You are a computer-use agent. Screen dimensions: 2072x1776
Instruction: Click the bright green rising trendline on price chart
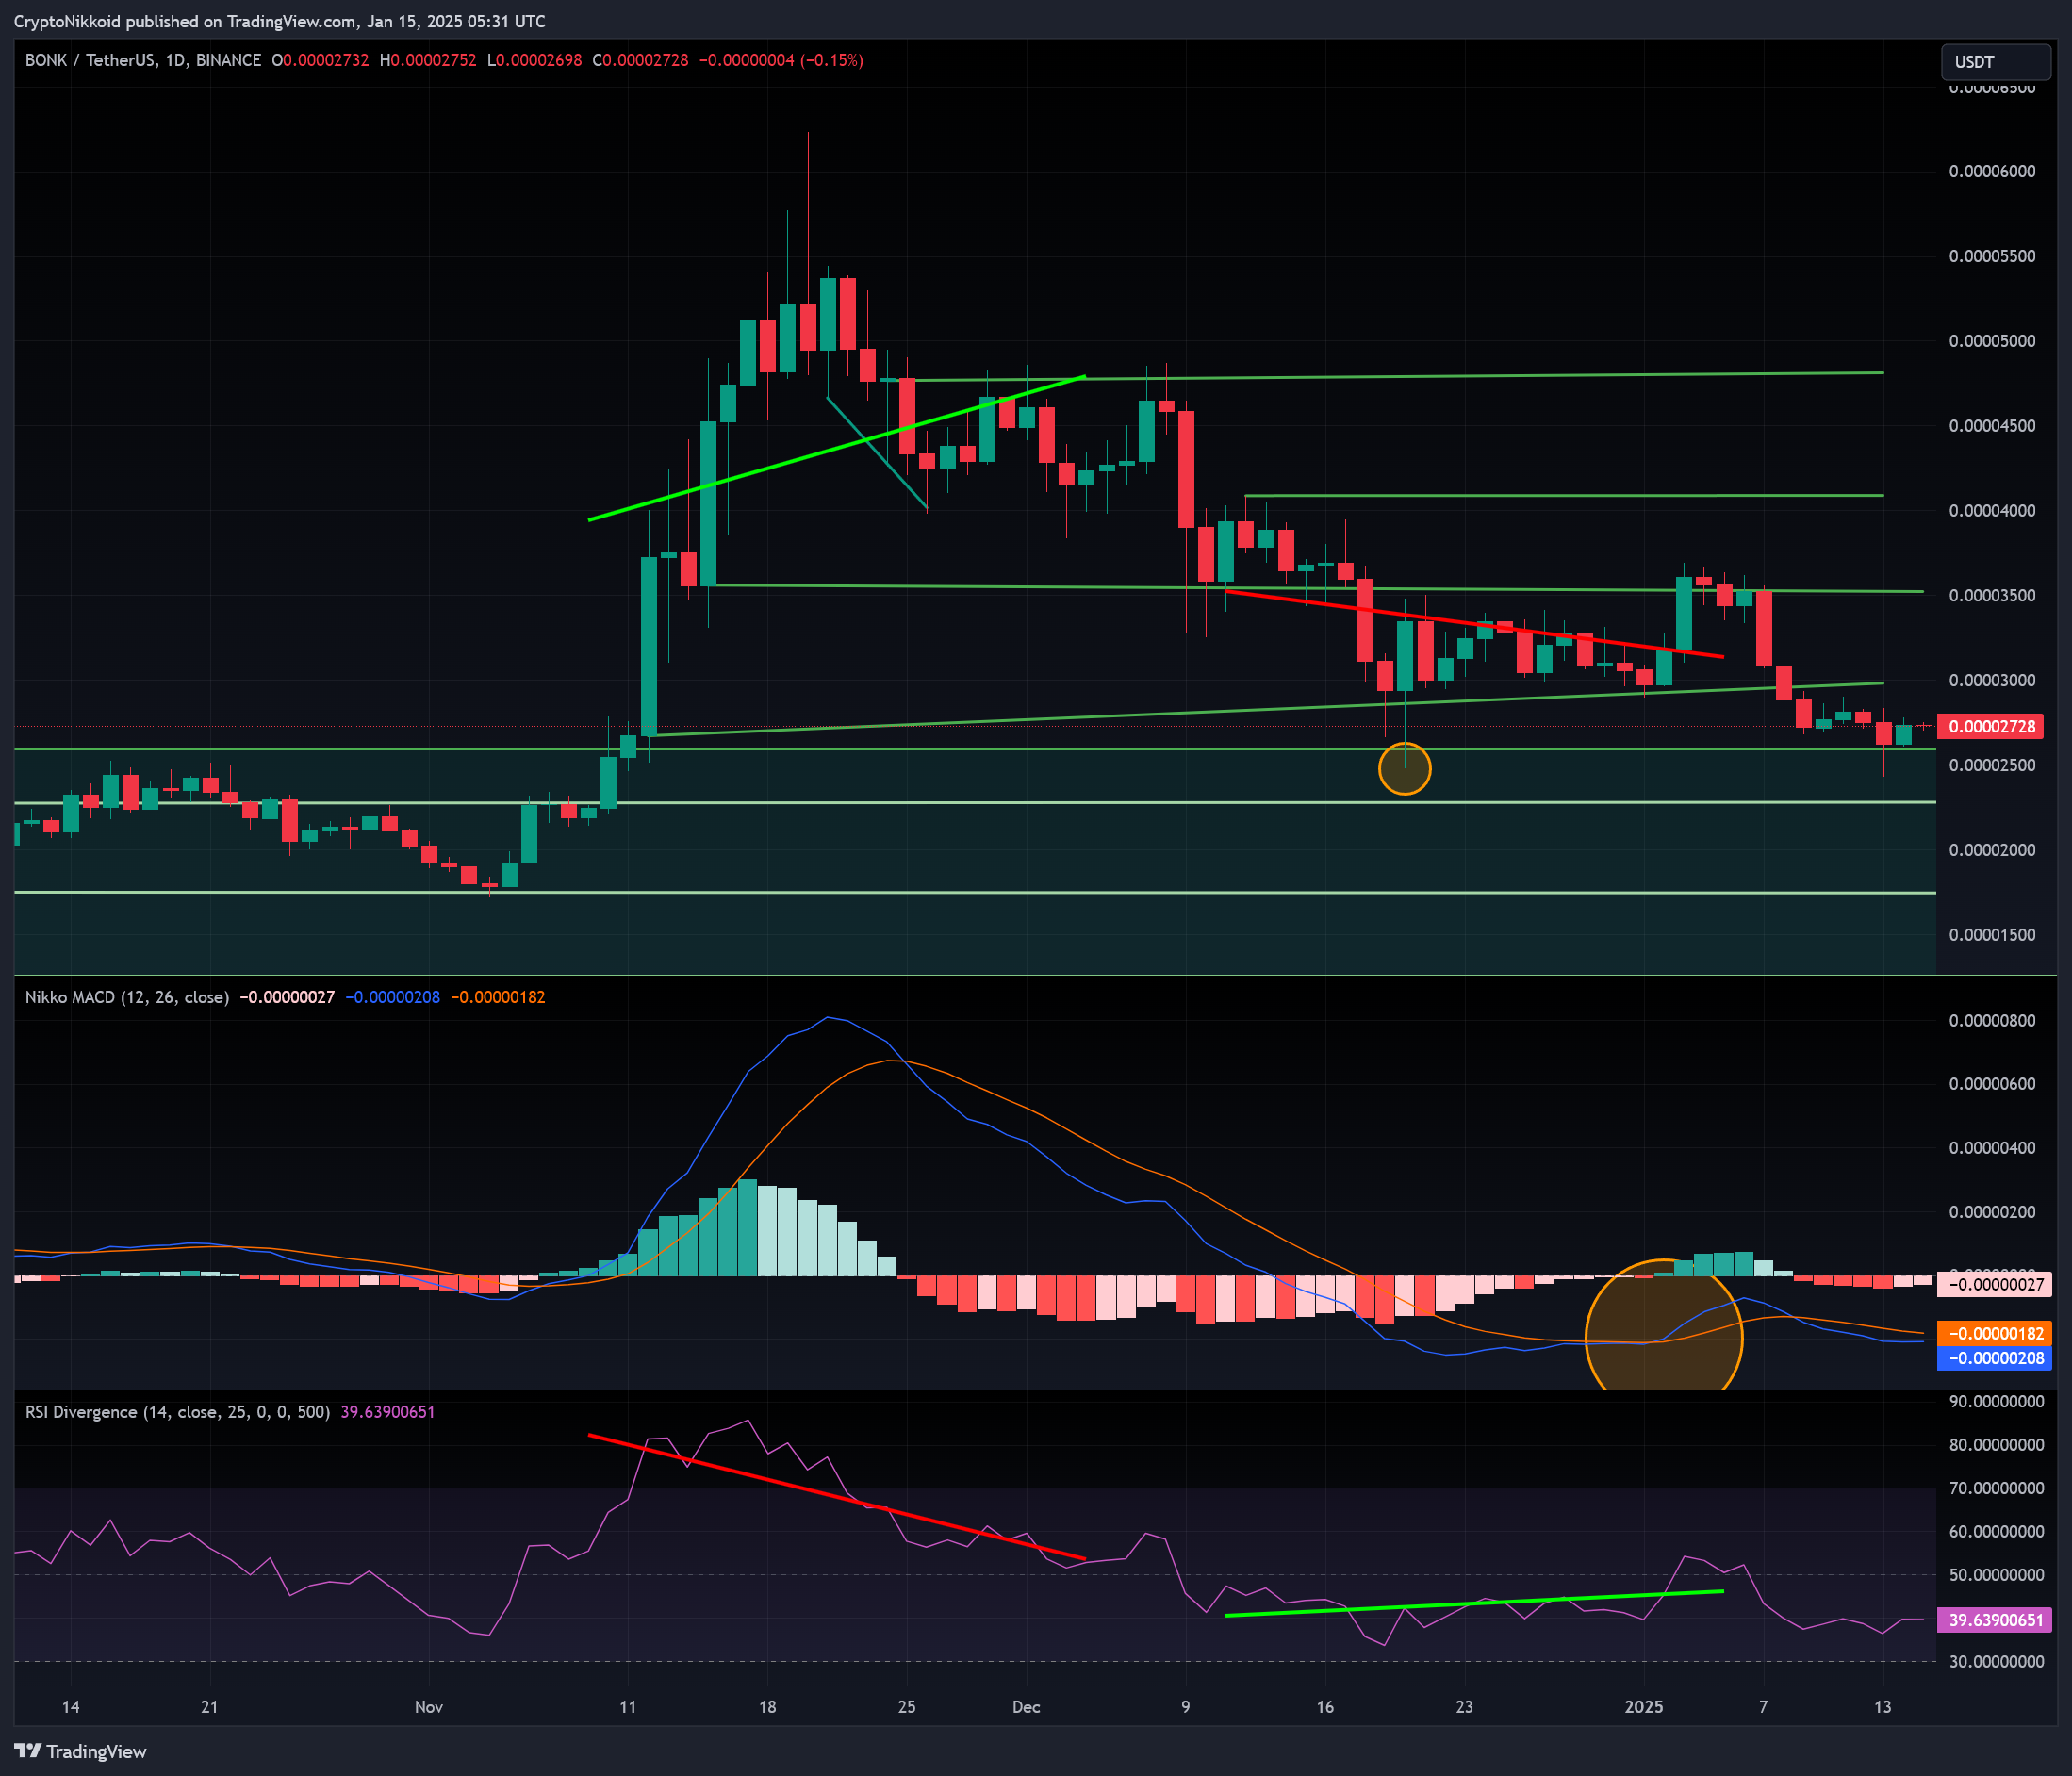(837, 448)
